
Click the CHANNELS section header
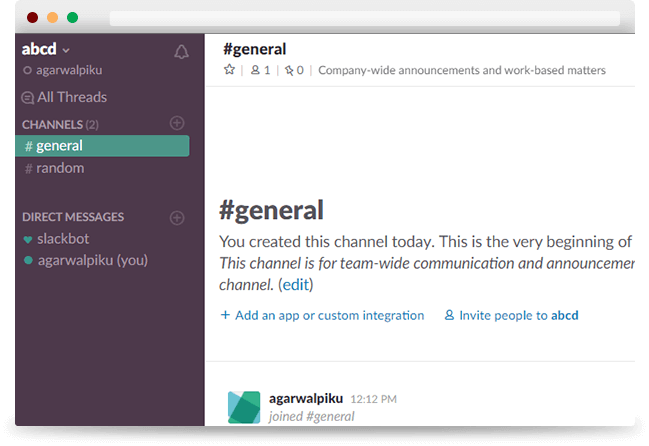(x=60, y=125)
